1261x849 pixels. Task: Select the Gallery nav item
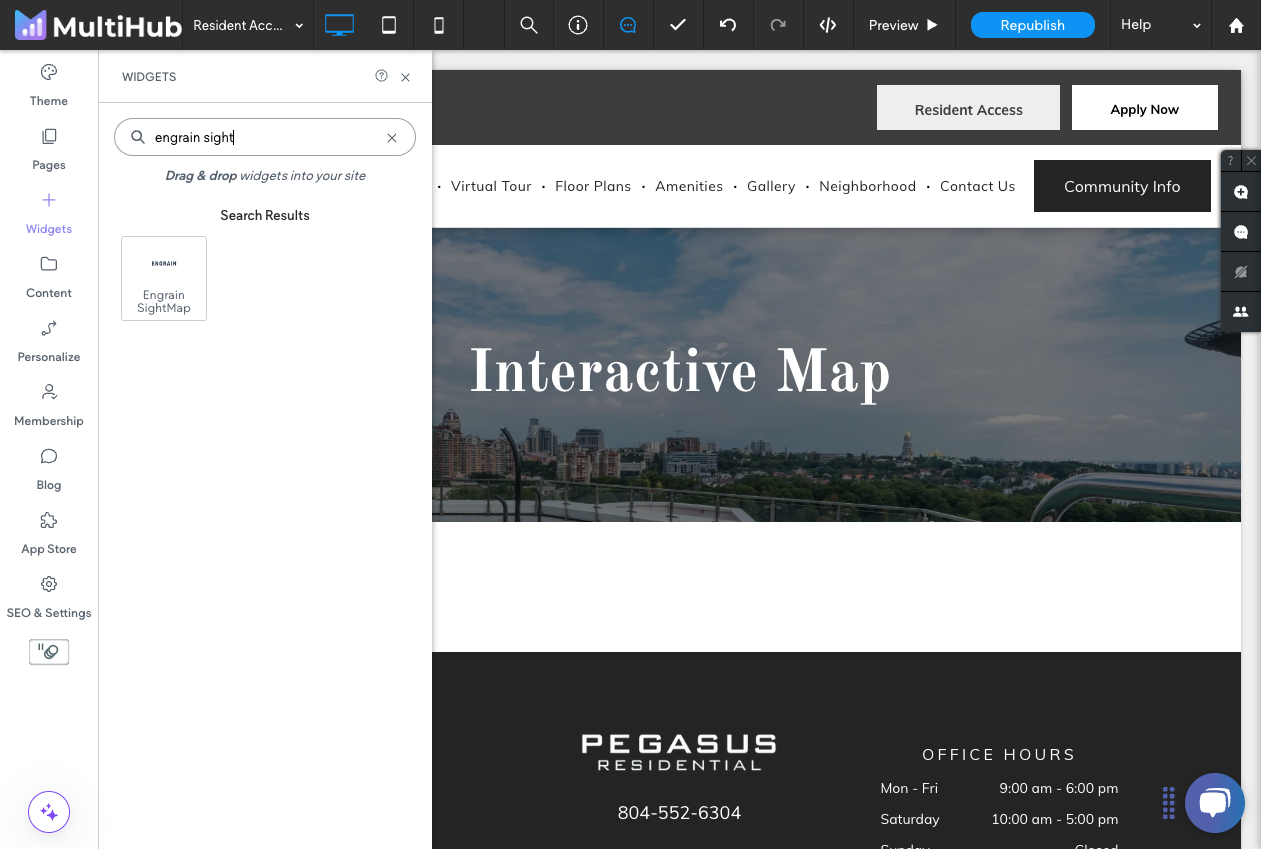tap(771, 186)
